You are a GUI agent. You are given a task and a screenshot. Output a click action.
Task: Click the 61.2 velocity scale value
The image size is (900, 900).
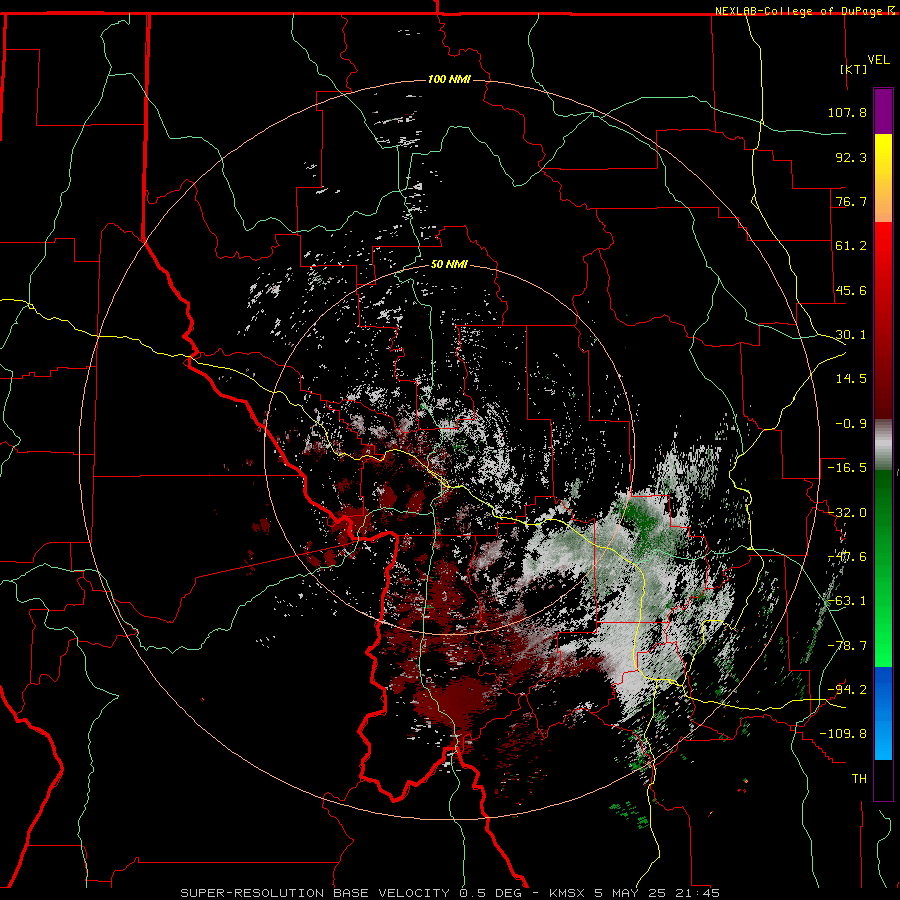[851, 246]
